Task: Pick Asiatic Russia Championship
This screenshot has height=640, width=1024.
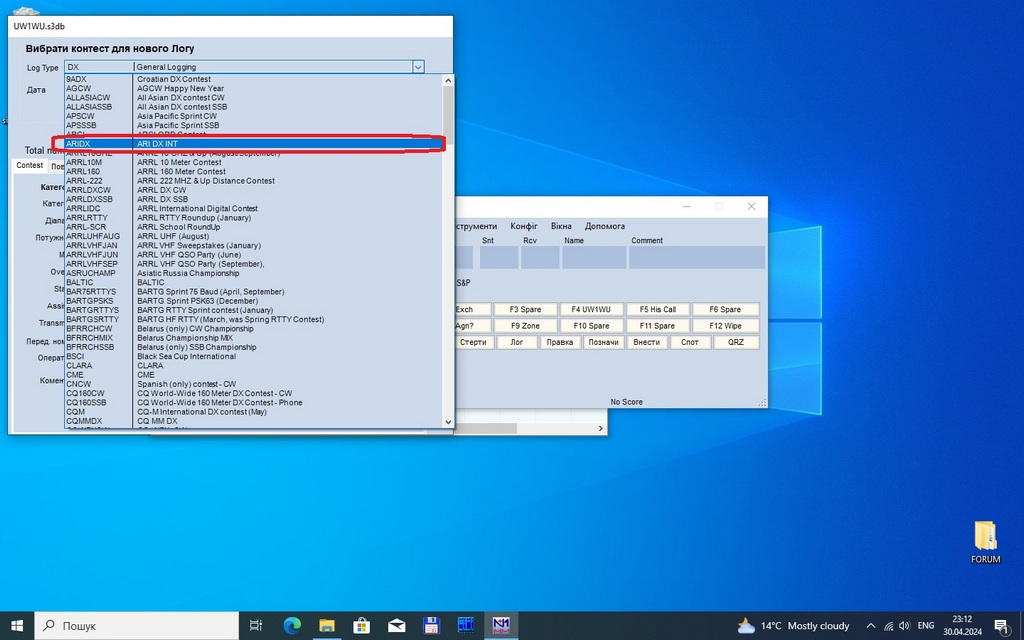Action: tap(254, 273)
